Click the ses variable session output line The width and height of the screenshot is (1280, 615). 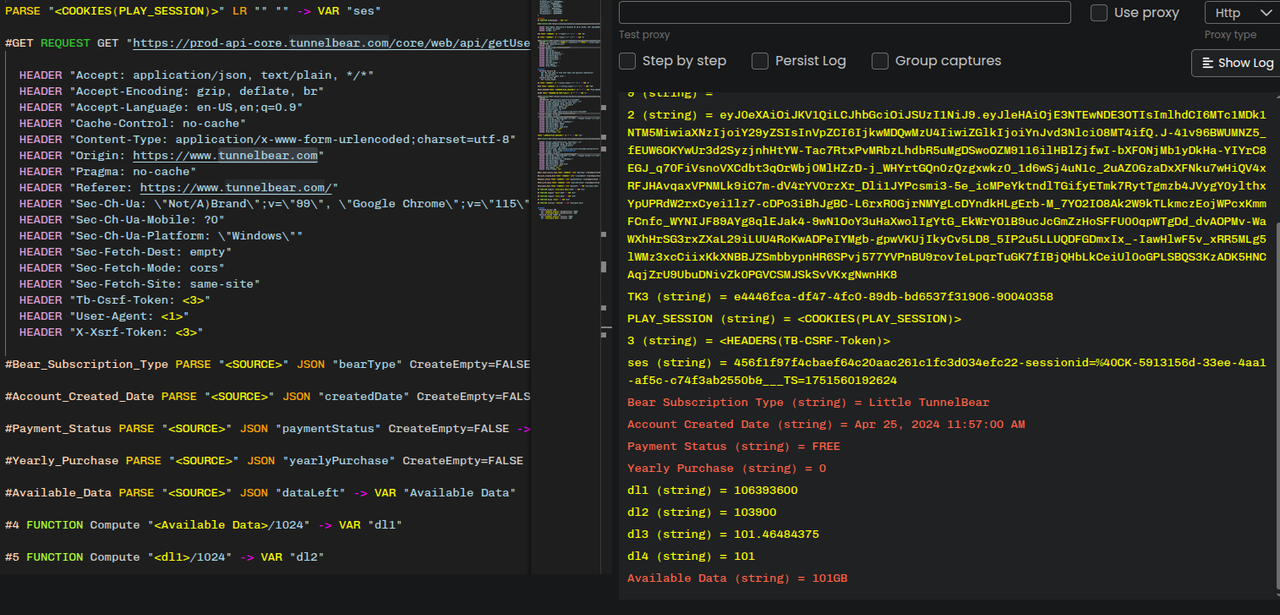tap(947, 372)
